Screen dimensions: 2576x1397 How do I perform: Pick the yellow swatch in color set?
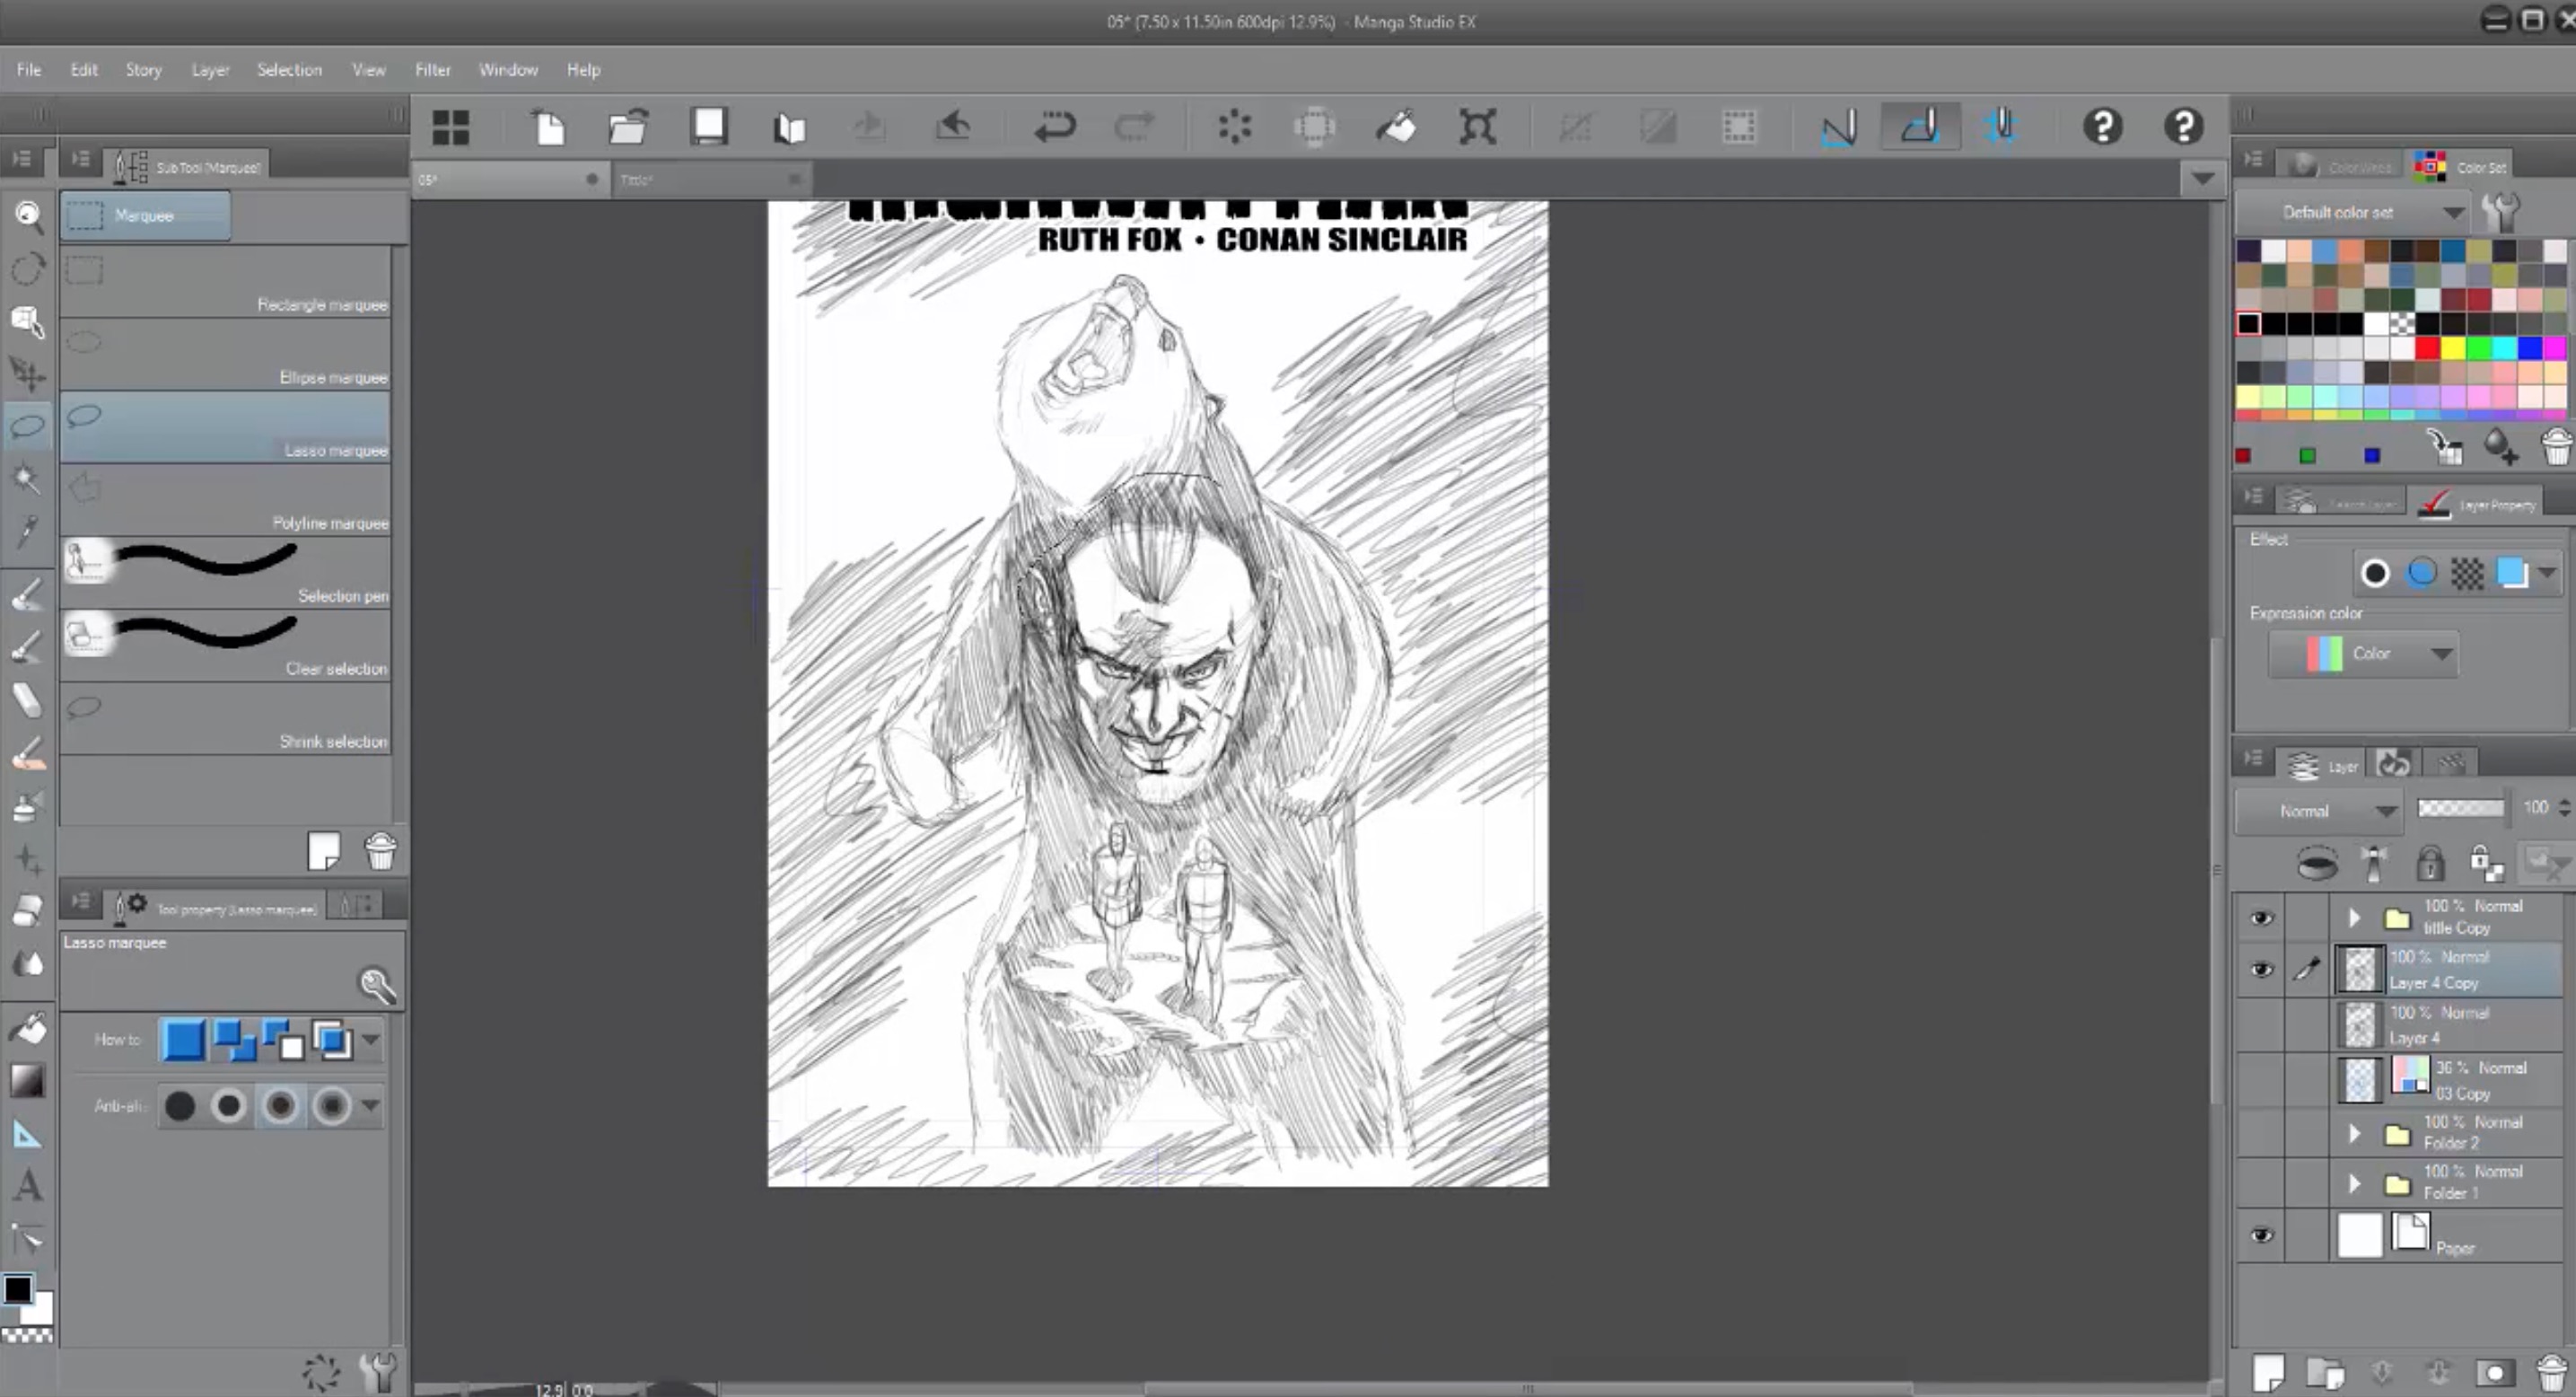[2453, 348]
